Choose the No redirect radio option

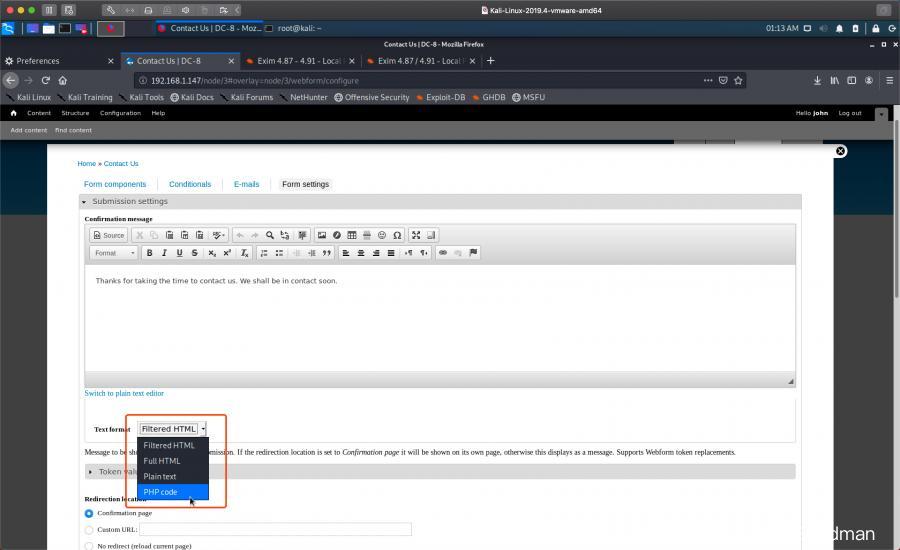coord(89,546)
